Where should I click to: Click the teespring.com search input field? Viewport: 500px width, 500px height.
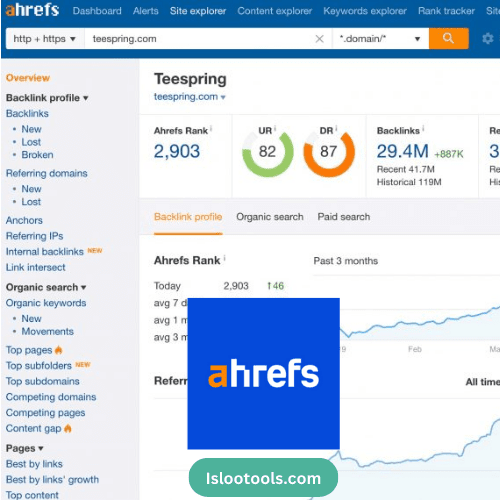(200, 39)
